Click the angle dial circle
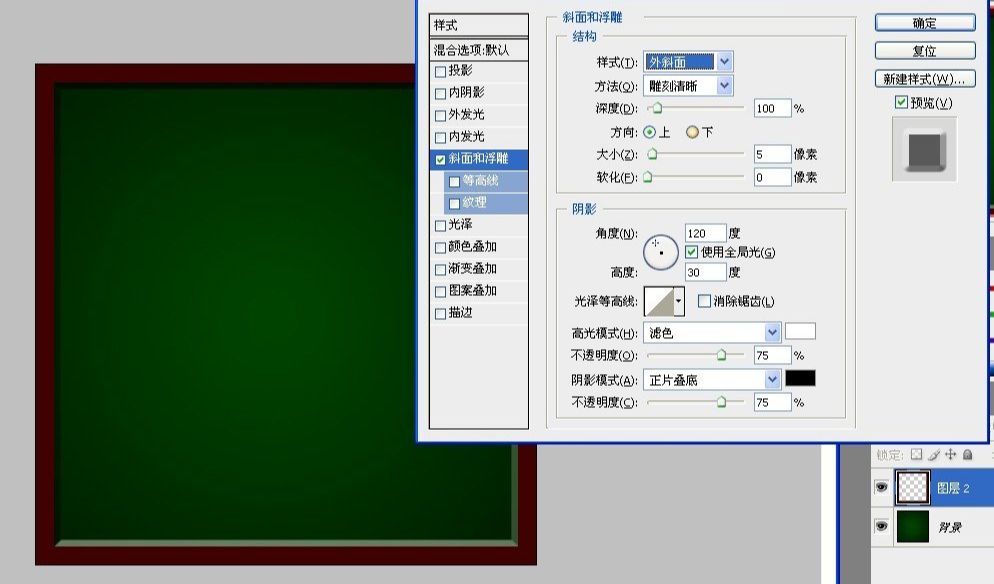This screenshot has height=584, width=994. click(x=661, y=252)
